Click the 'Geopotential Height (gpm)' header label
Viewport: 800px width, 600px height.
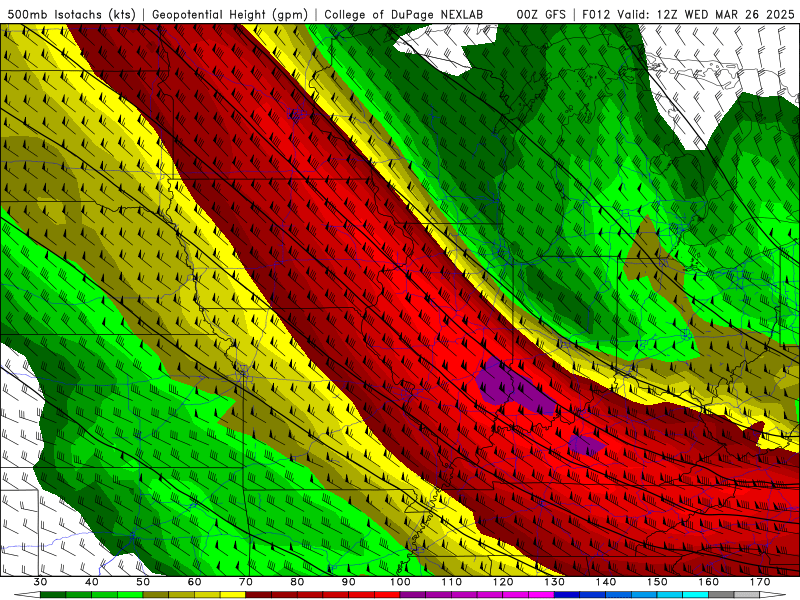pyautogui.click(x=230, y=15)
